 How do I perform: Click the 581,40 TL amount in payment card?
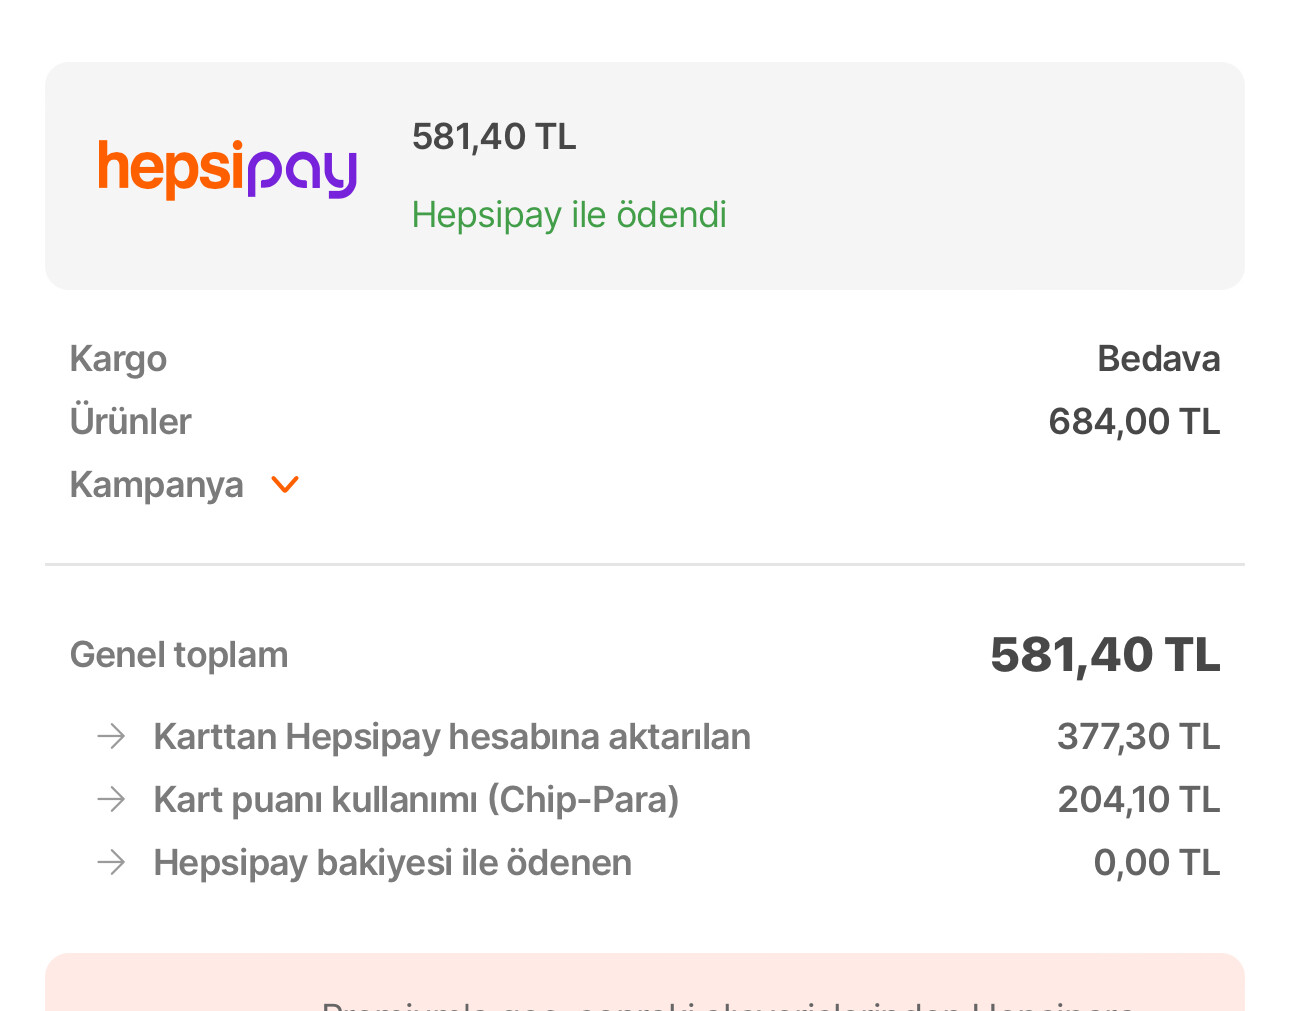click(x=494, y=137)
